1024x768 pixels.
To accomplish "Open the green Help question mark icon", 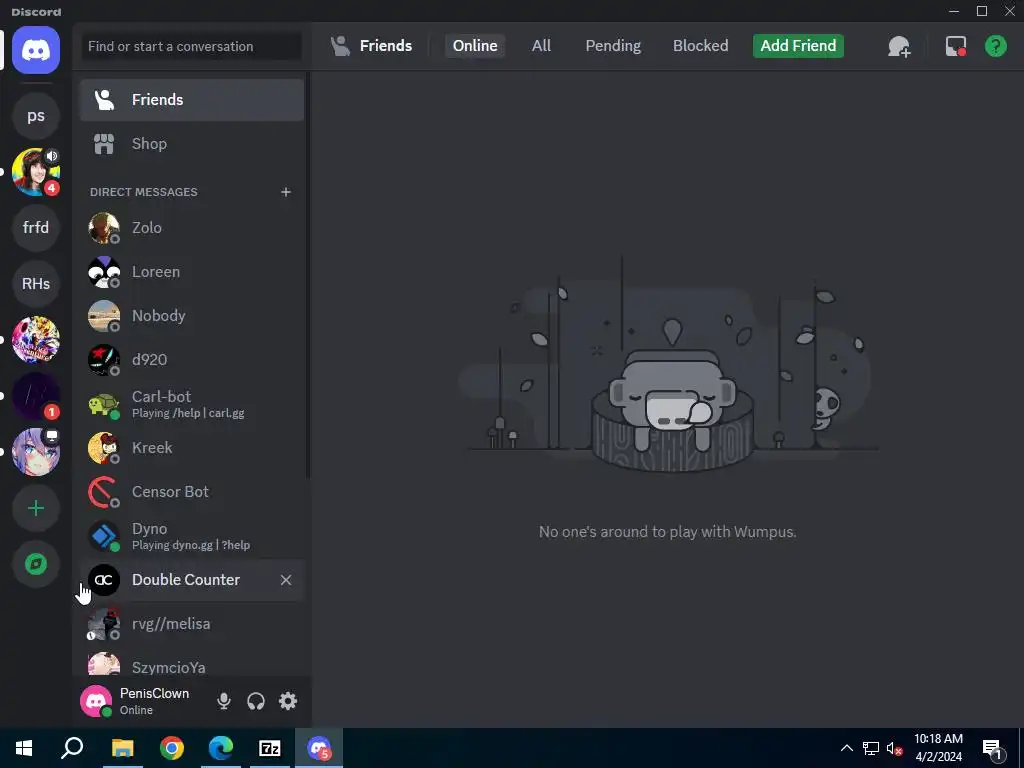I will (995, 46).
